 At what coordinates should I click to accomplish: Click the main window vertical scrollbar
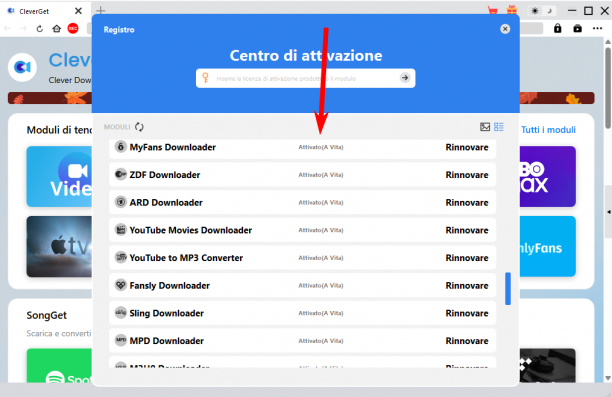click(x=607, y=88)
